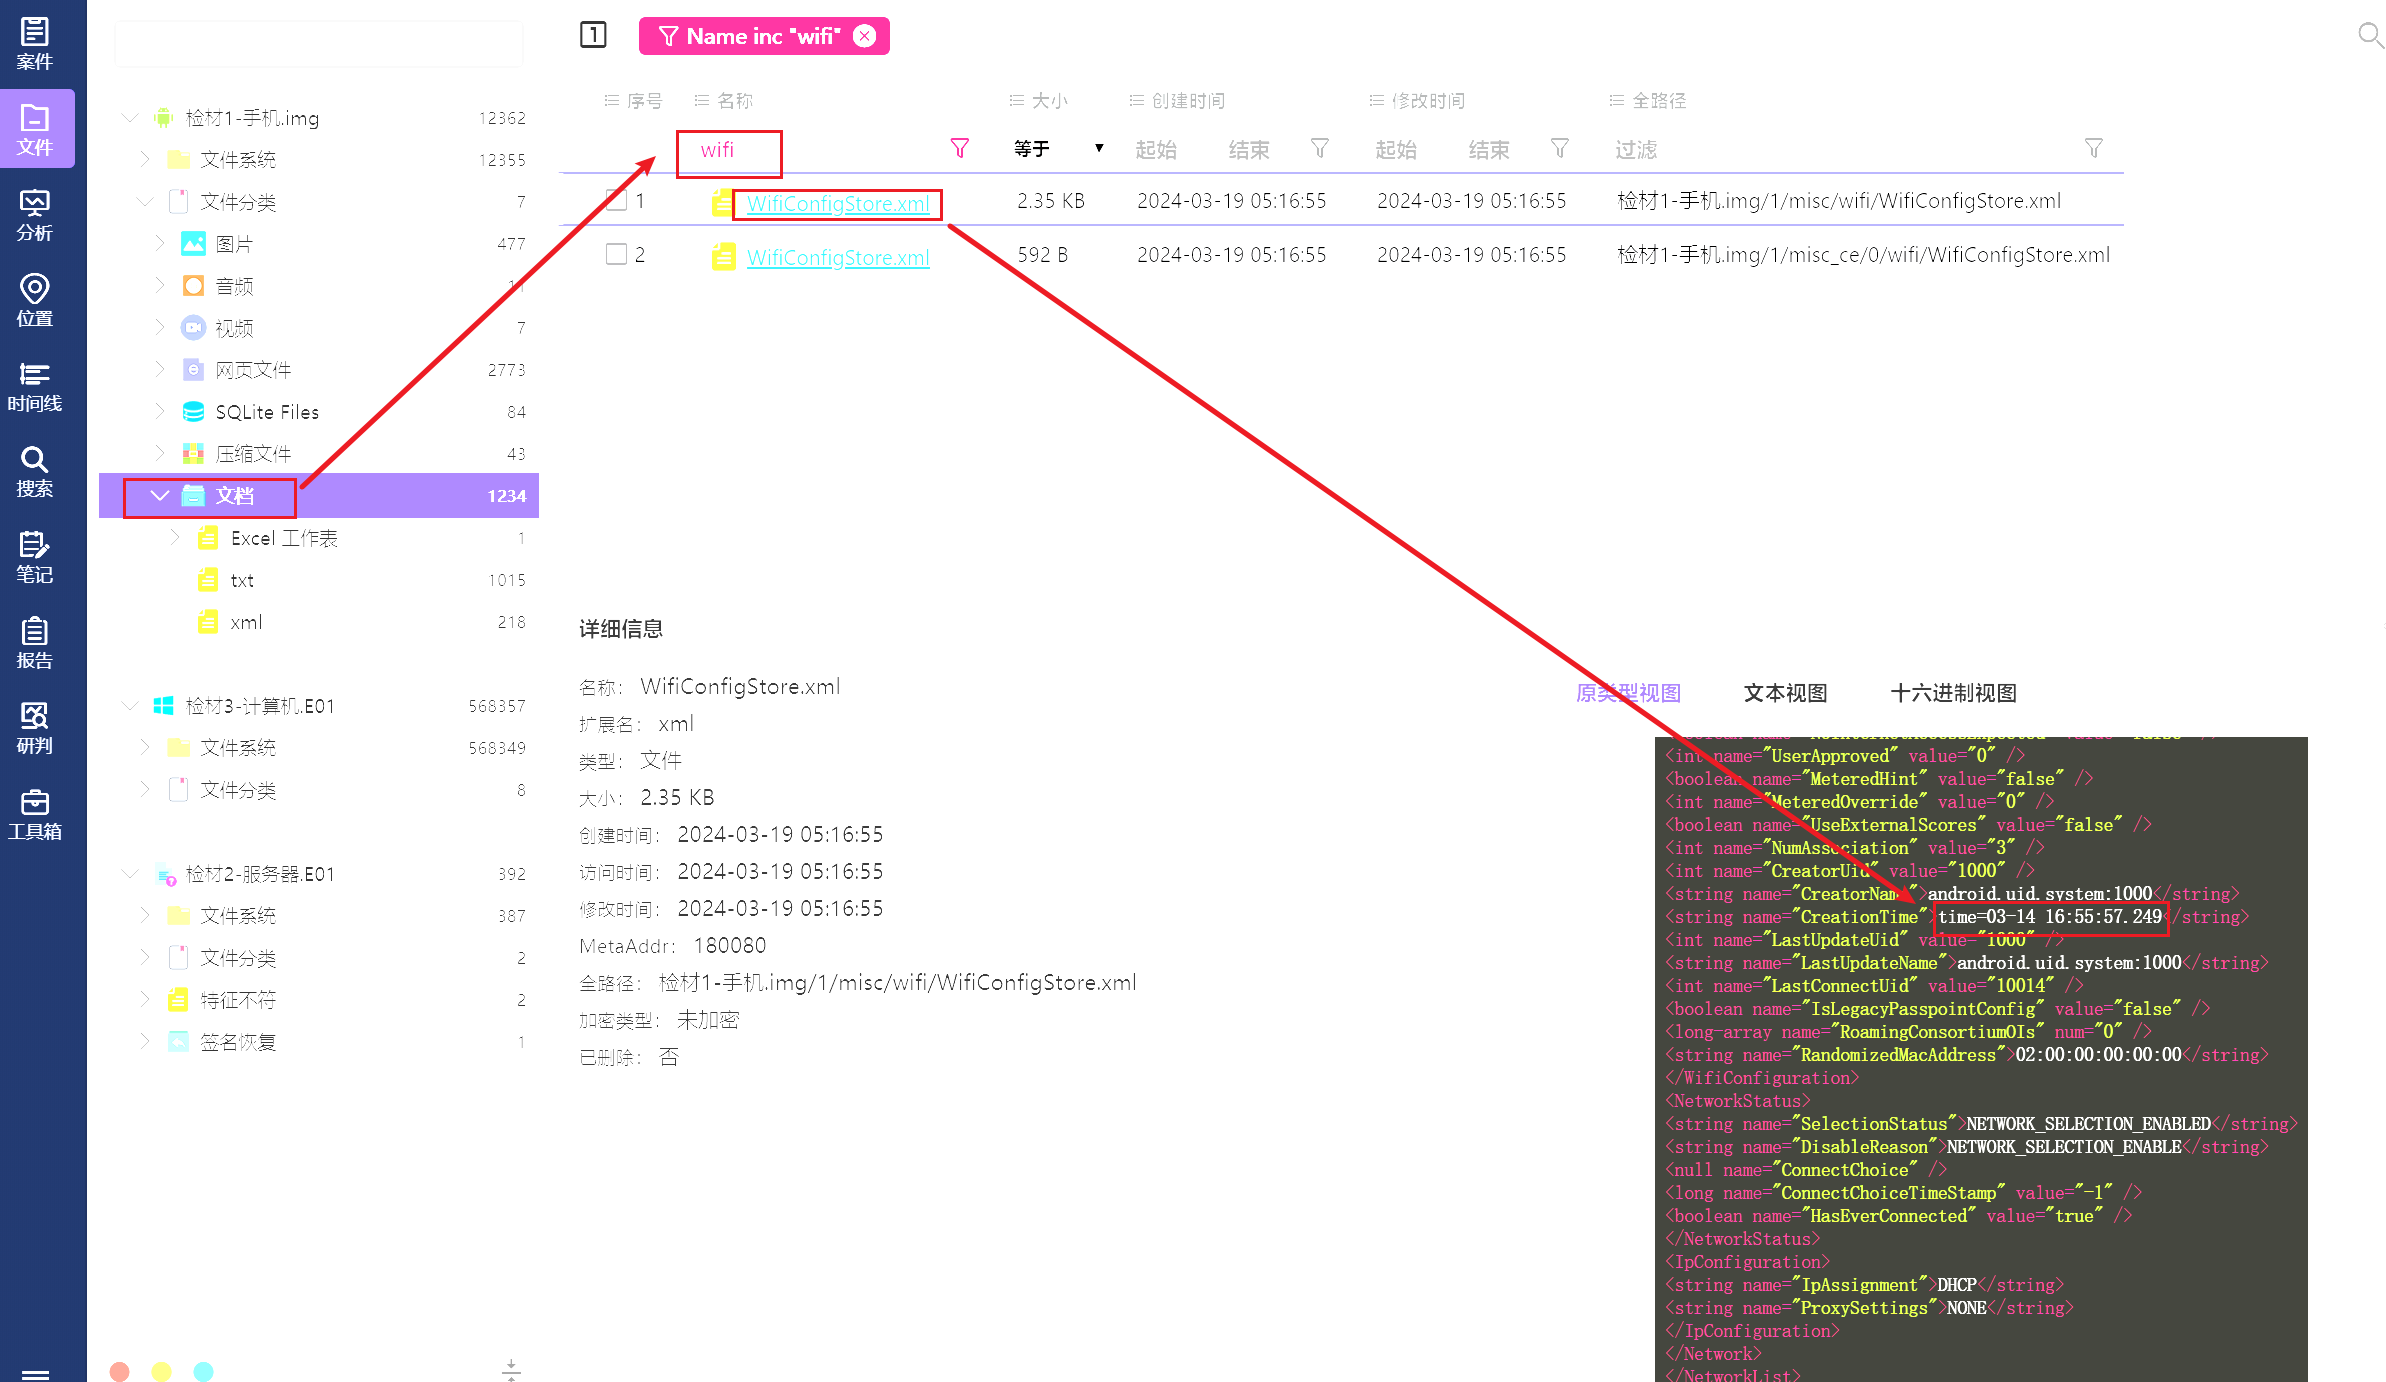Expand the 图片 pictures category
The width and height of the screenshot is (2386, 1382).
159,243
